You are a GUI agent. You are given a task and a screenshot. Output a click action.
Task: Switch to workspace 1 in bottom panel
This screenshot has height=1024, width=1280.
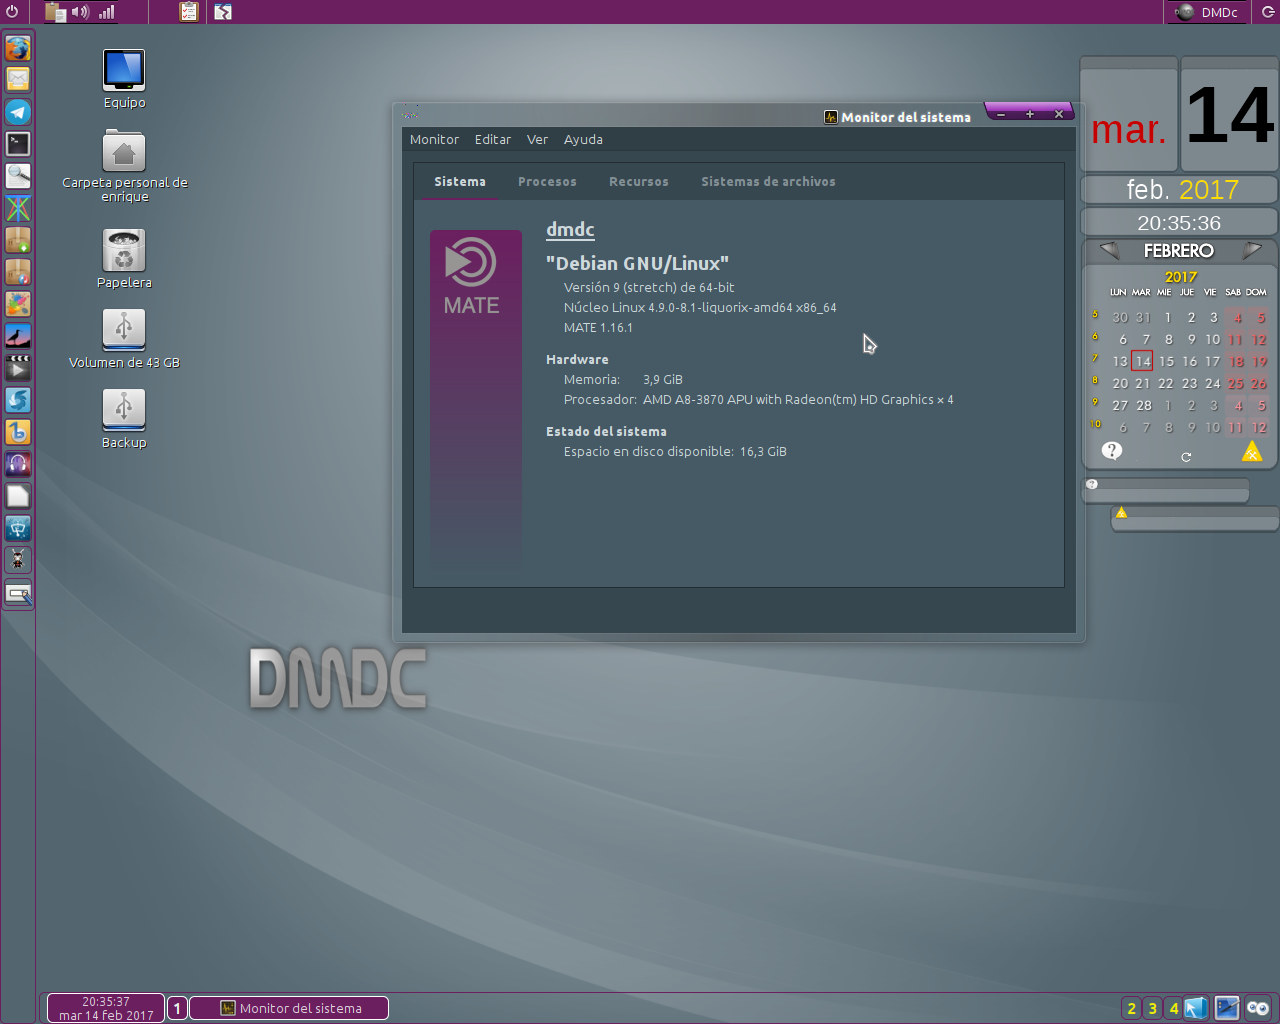[177, 1008]
